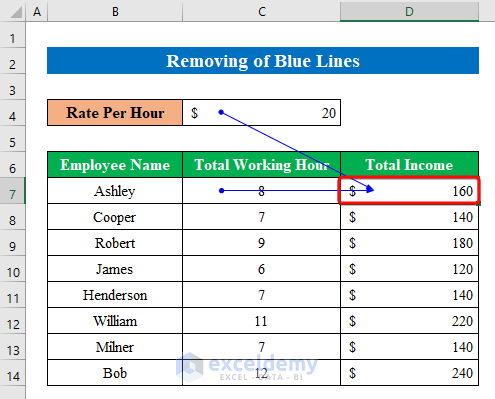Select row 4 header
This screenshot has width=495, height=399.
click(12, 113)
